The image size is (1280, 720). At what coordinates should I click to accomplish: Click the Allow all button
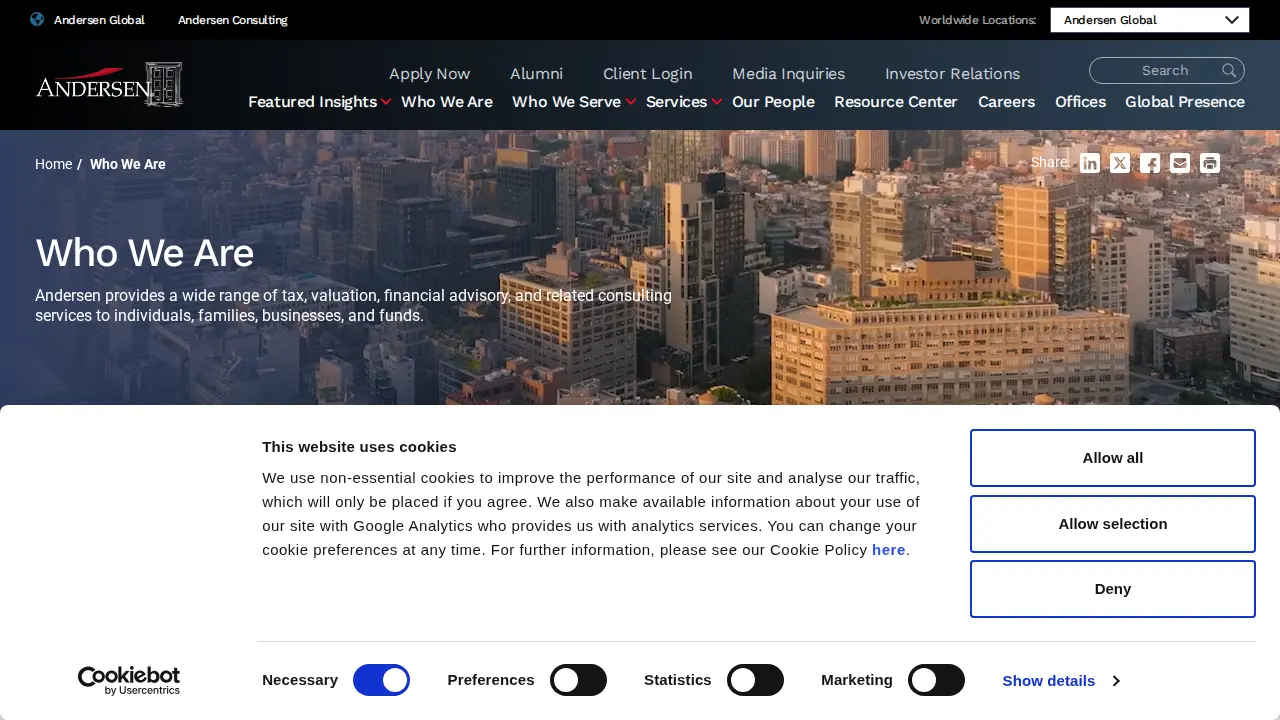click(1113, 458)
